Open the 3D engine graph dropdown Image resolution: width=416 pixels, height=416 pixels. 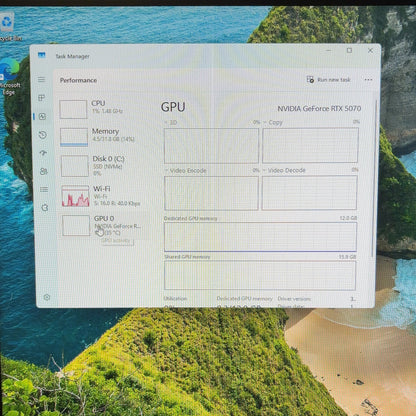[x=171, y=123]
